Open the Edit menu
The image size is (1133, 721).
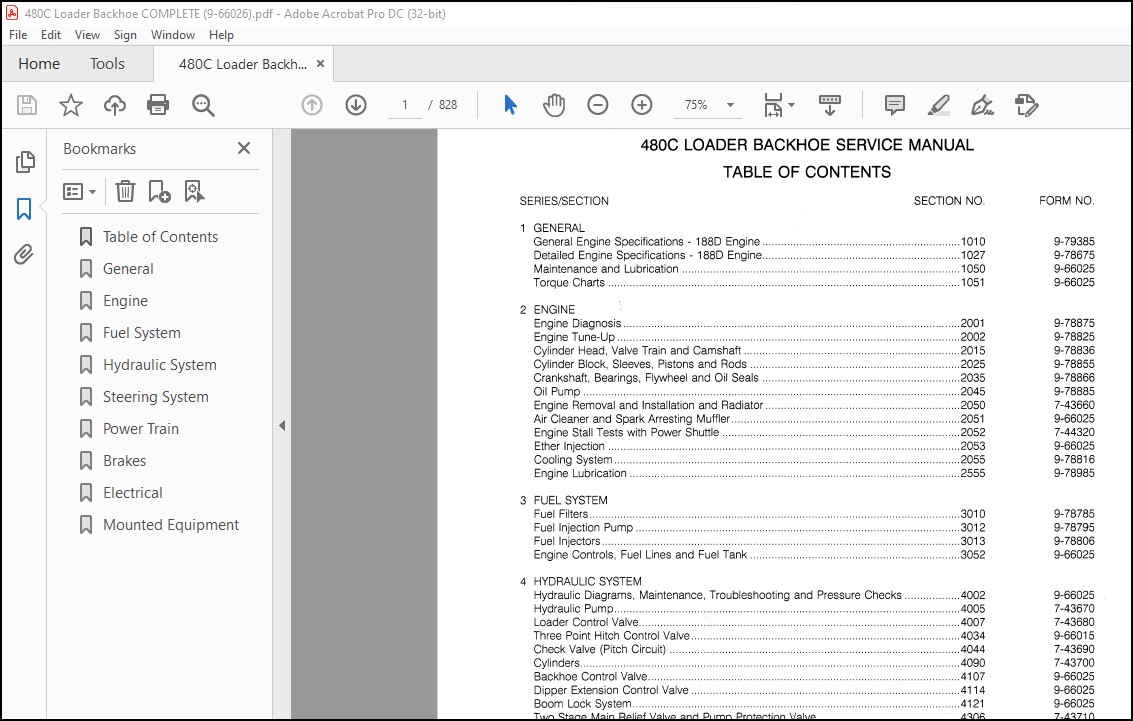(51, 35)
